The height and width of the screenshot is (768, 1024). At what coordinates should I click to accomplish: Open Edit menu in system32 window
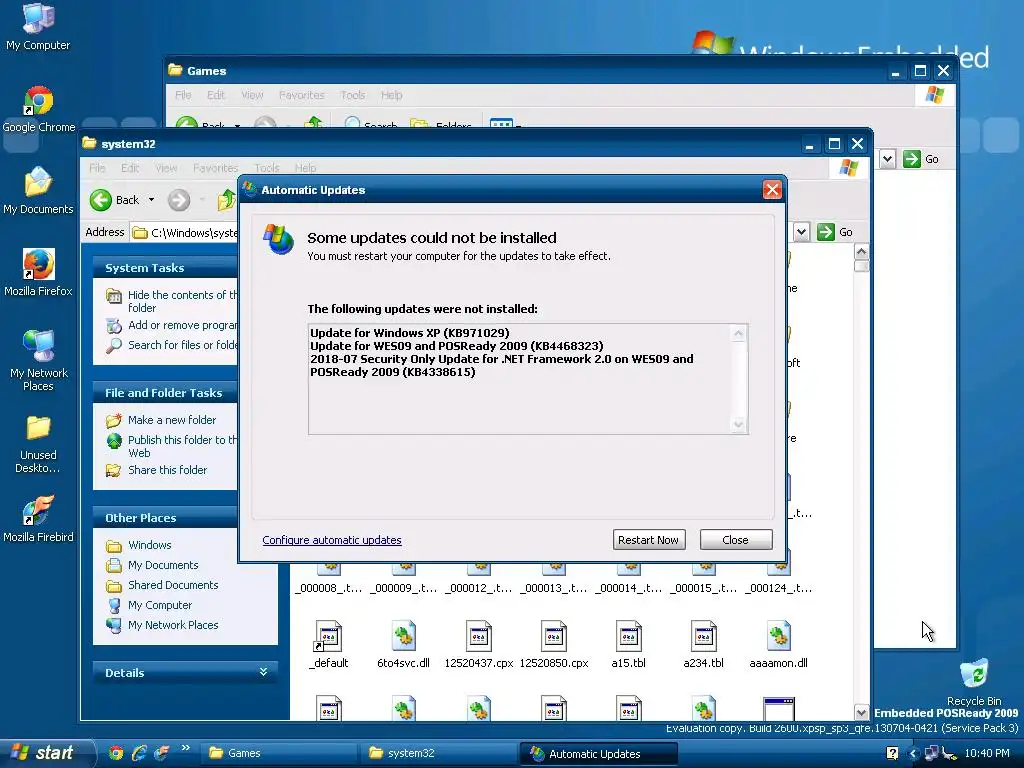pos(130,168)
